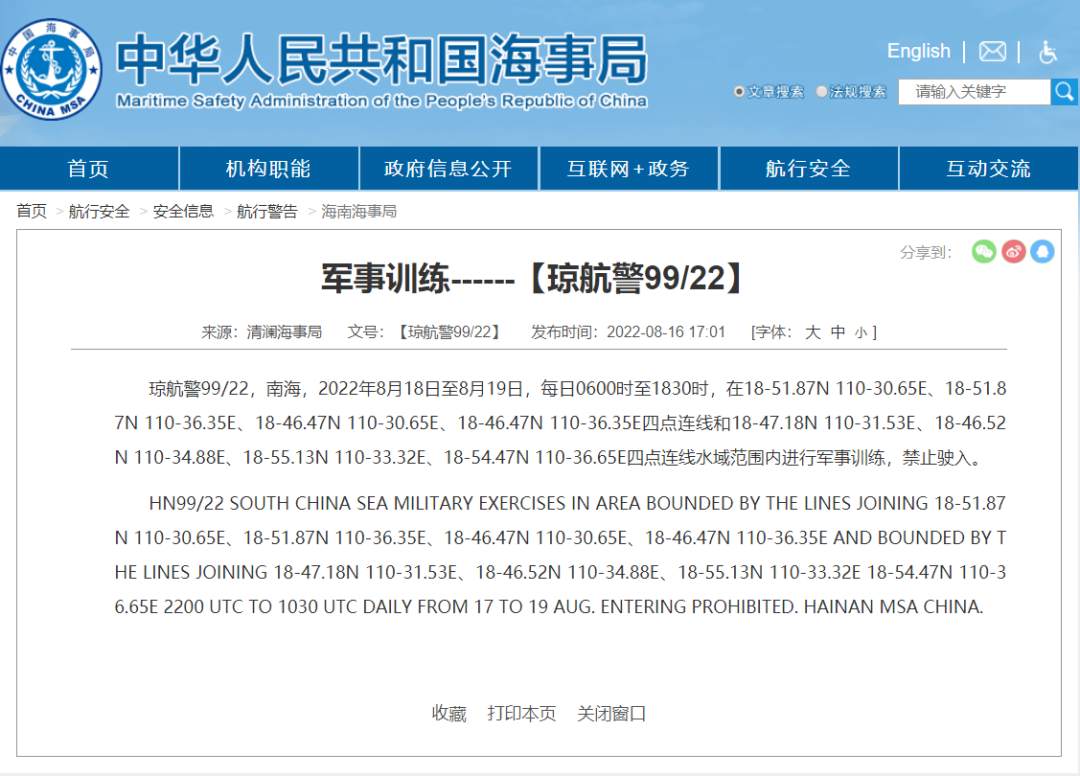Go to 安全信息 in the breadcrumb
This screenshot has width=1080, height=776.
pyautogui.click(x=183, y=211)
